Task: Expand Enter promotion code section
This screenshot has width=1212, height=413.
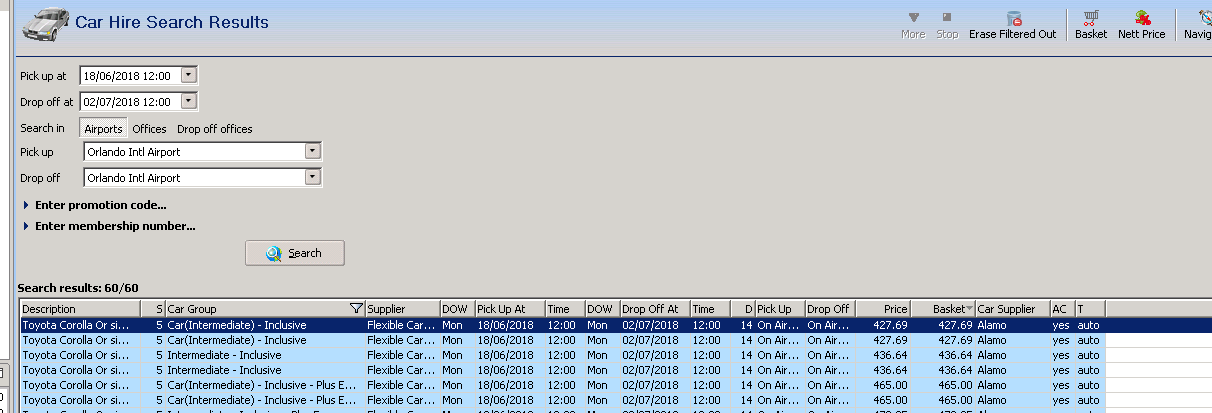Action: click(x=94, y=205)
